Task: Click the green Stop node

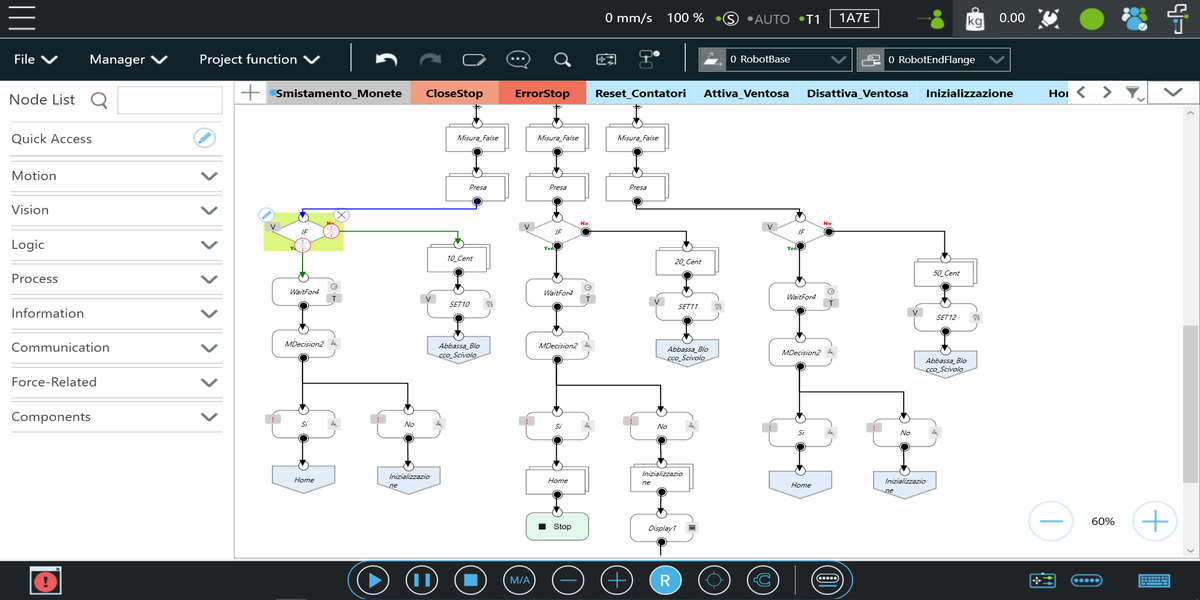Action: point(557,526)
